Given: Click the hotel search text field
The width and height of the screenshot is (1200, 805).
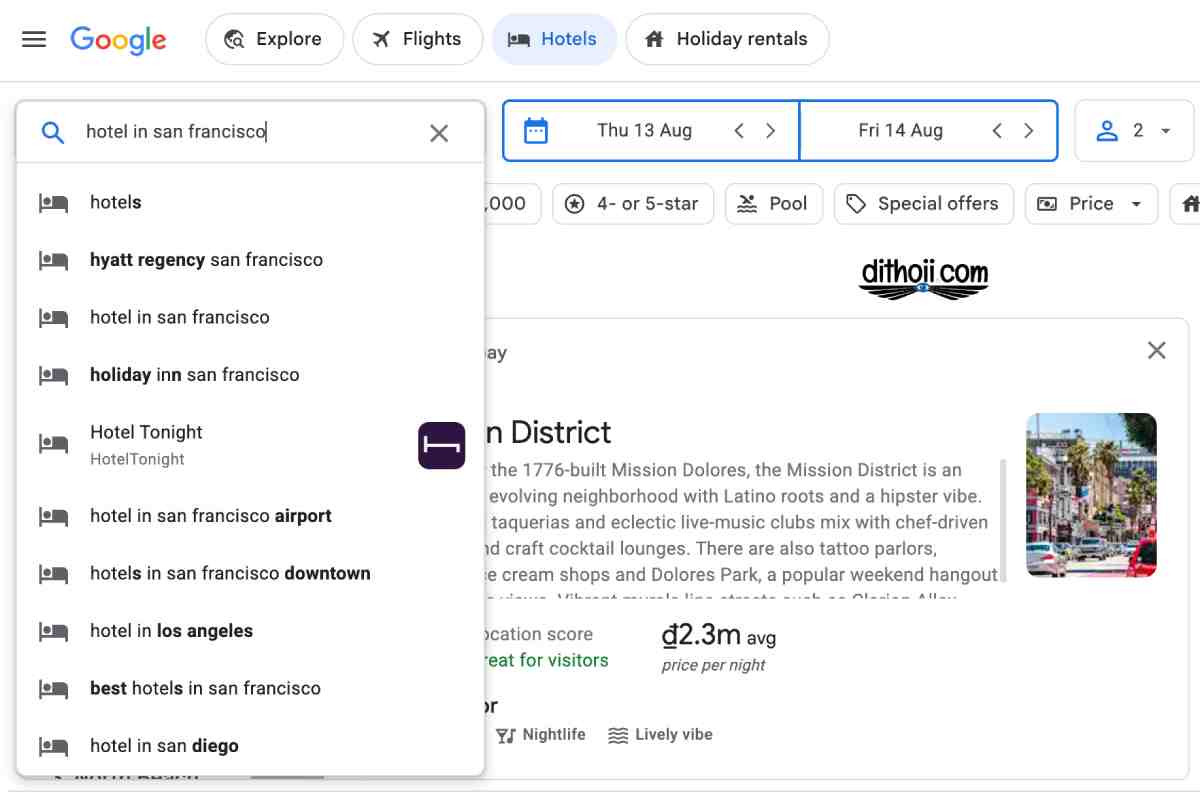Looking at the screenshot, I should pos(250,132).
